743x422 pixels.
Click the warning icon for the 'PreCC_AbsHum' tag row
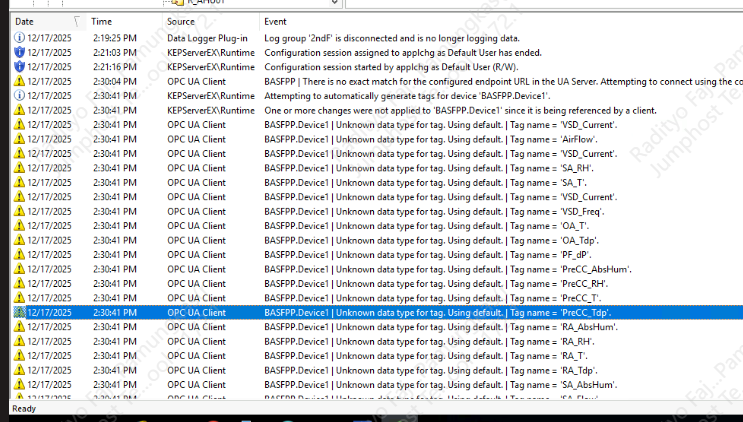click(19, 269)
